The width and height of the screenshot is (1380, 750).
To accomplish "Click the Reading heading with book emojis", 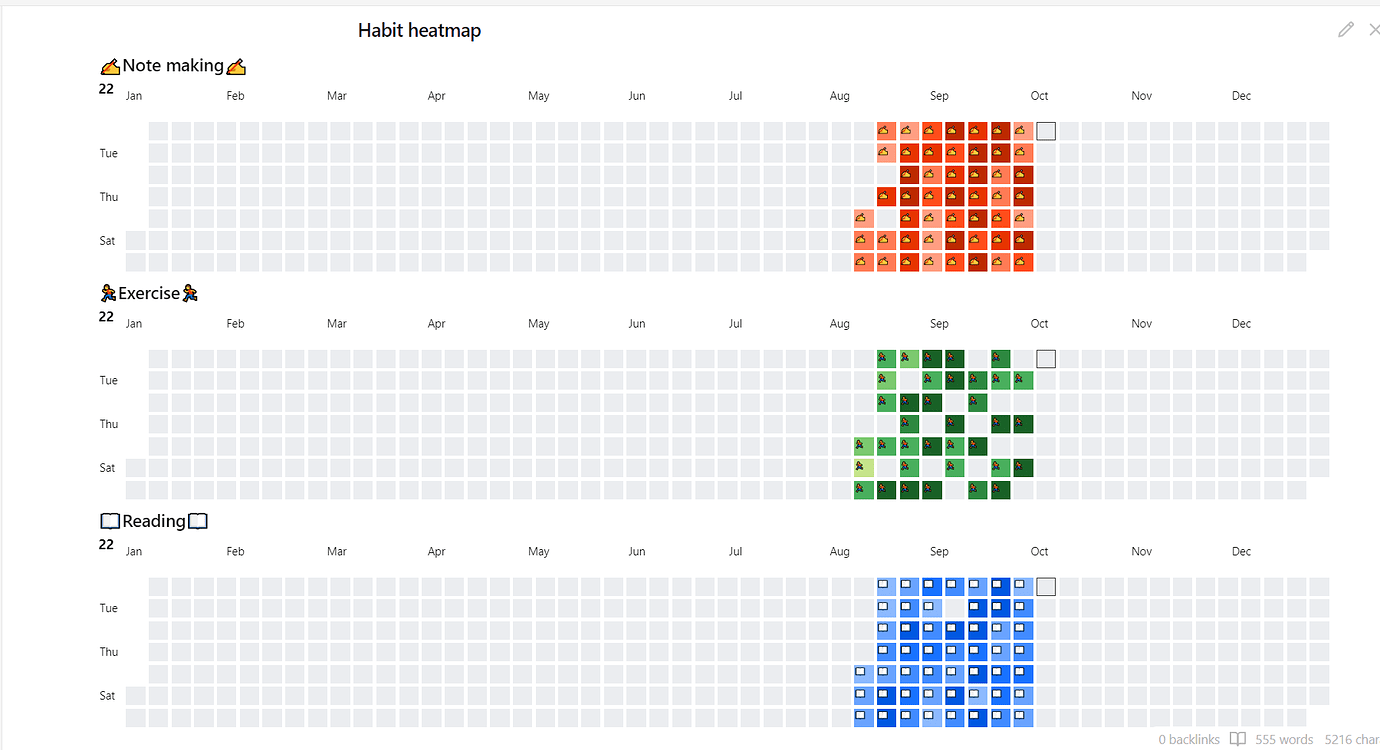I will [x=154, y=521].
